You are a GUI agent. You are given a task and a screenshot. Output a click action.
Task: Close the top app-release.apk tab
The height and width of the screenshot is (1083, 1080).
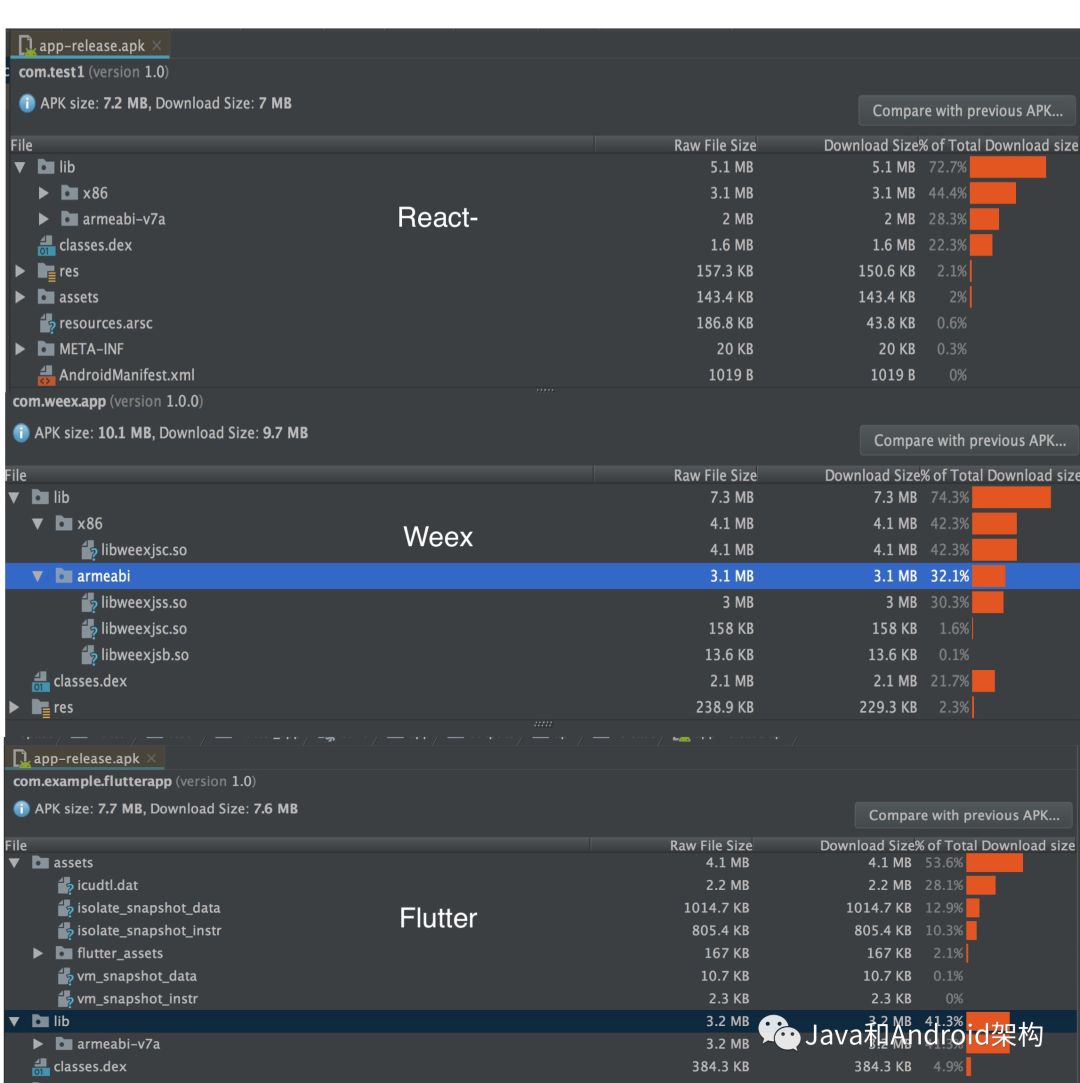(157, 46)
